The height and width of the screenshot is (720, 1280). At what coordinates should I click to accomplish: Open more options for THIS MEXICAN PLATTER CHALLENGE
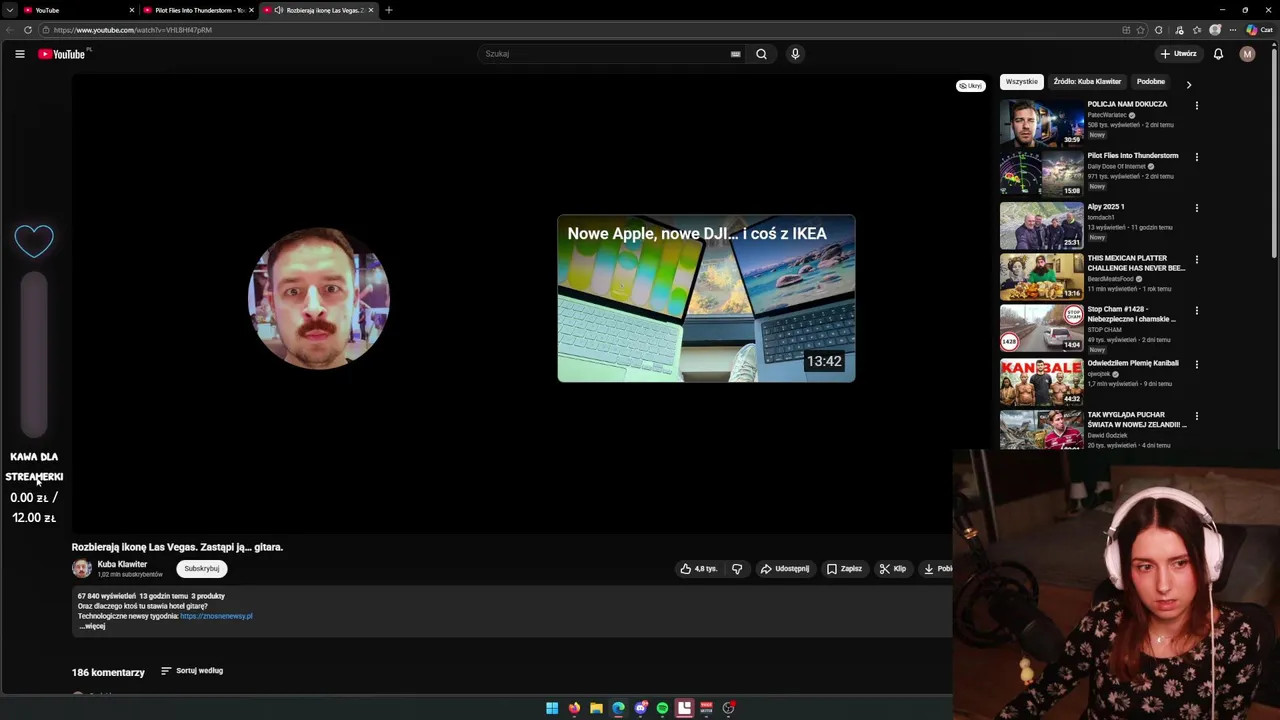point(1196,259)
